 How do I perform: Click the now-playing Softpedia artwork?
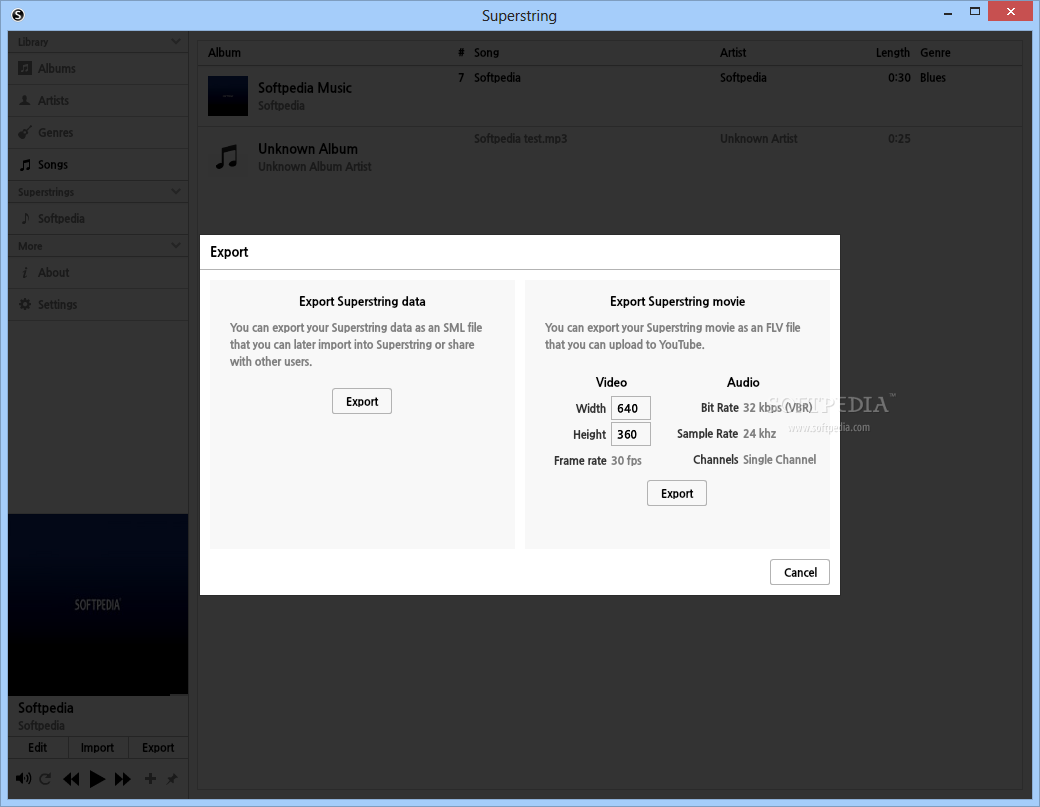tap(98, 605)
